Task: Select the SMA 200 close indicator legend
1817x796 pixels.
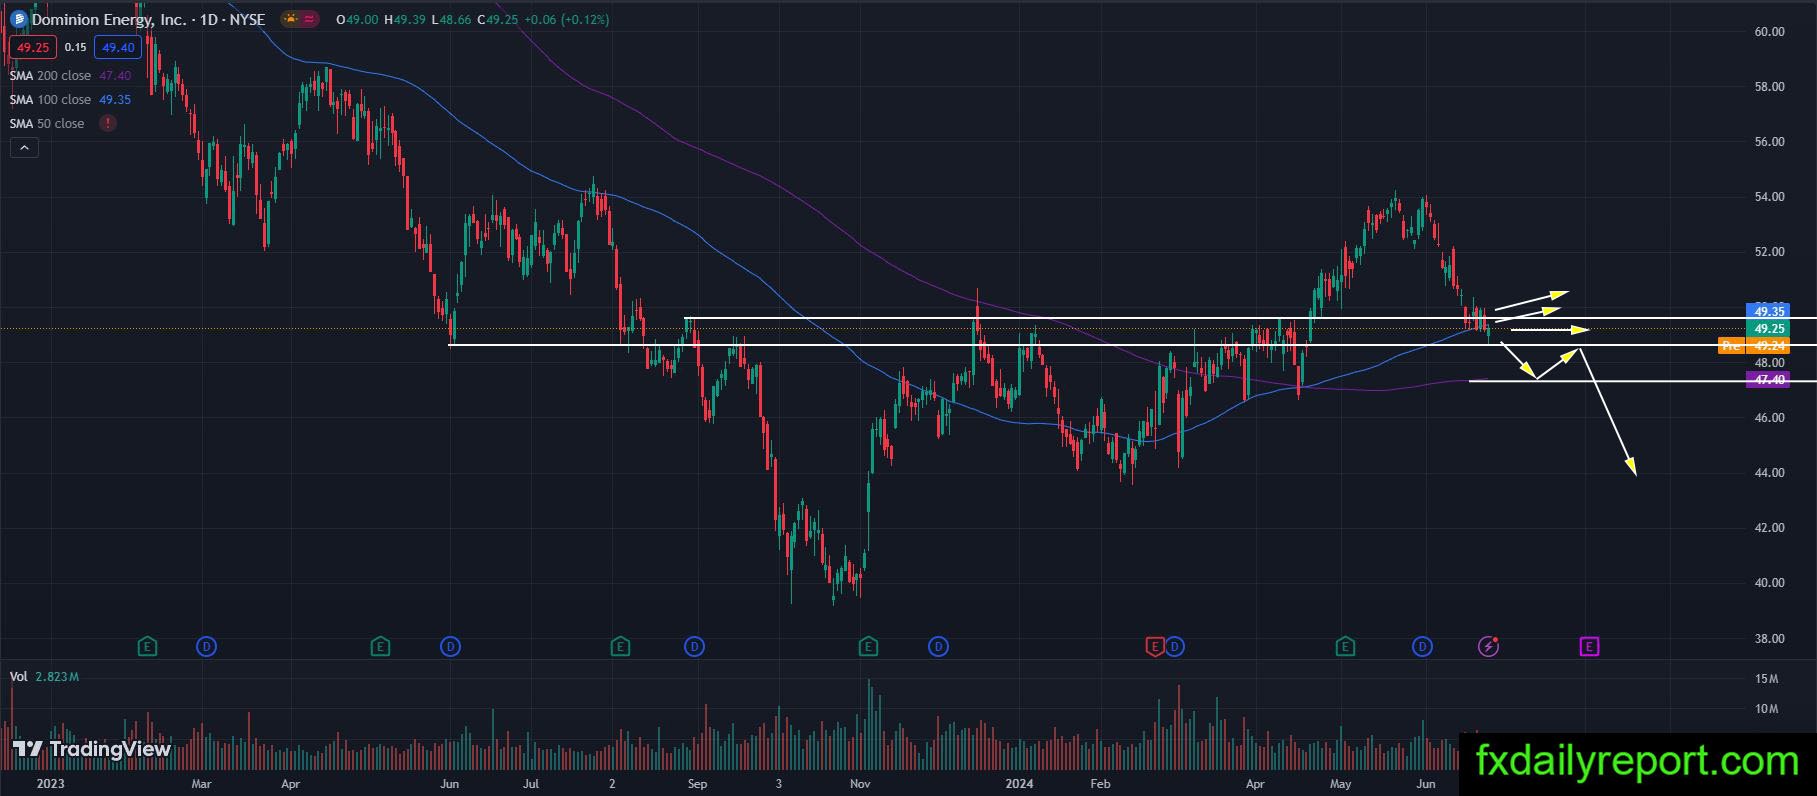Action: [70, 75]
